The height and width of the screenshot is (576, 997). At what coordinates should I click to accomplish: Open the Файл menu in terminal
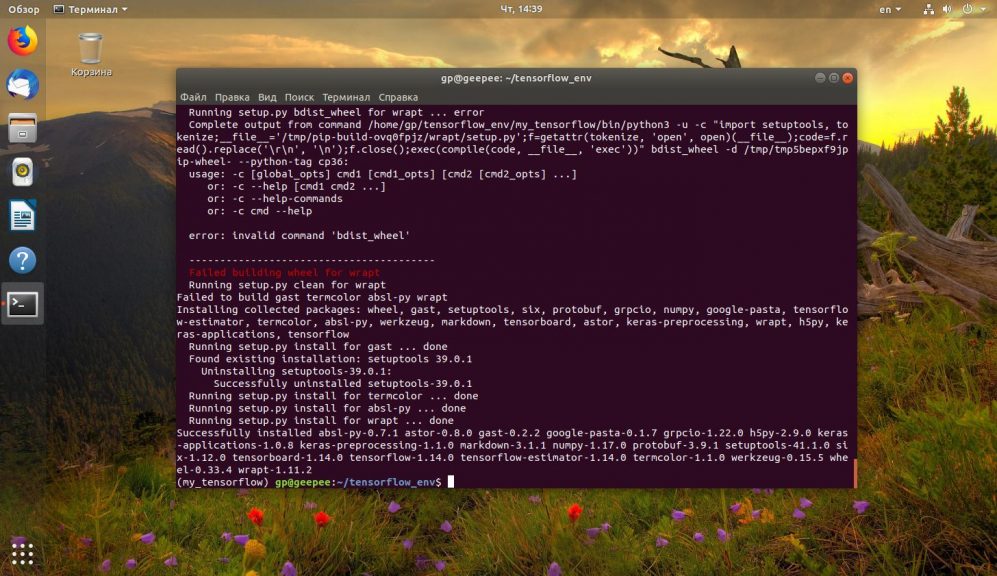193,97
